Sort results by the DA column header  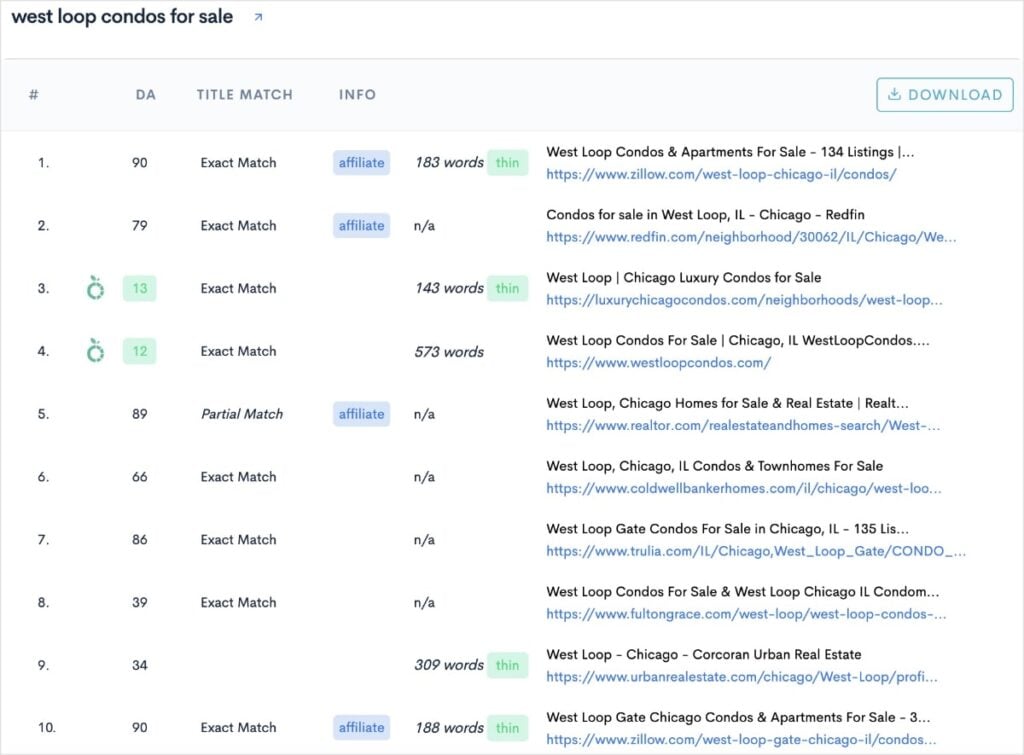[x=146, y=94]
